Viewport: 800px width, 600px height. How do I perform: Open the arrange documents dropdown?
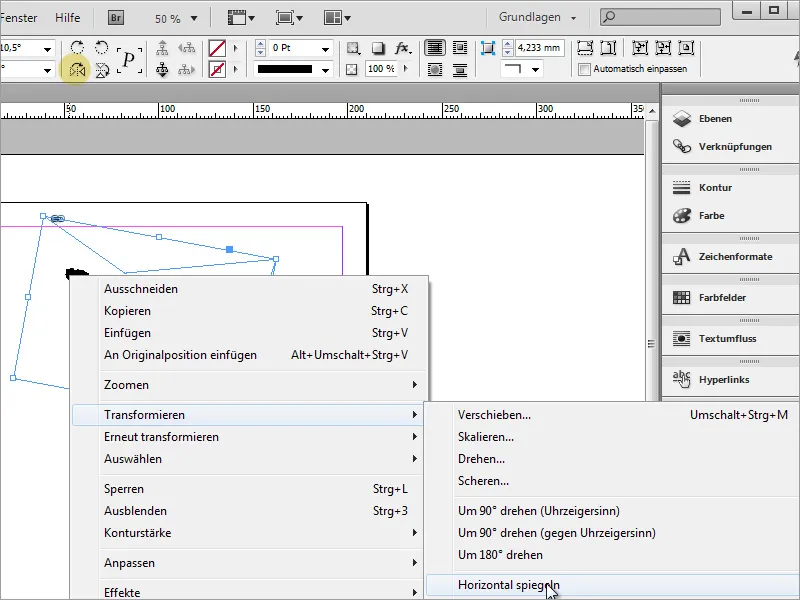click(x=337, y=18)
